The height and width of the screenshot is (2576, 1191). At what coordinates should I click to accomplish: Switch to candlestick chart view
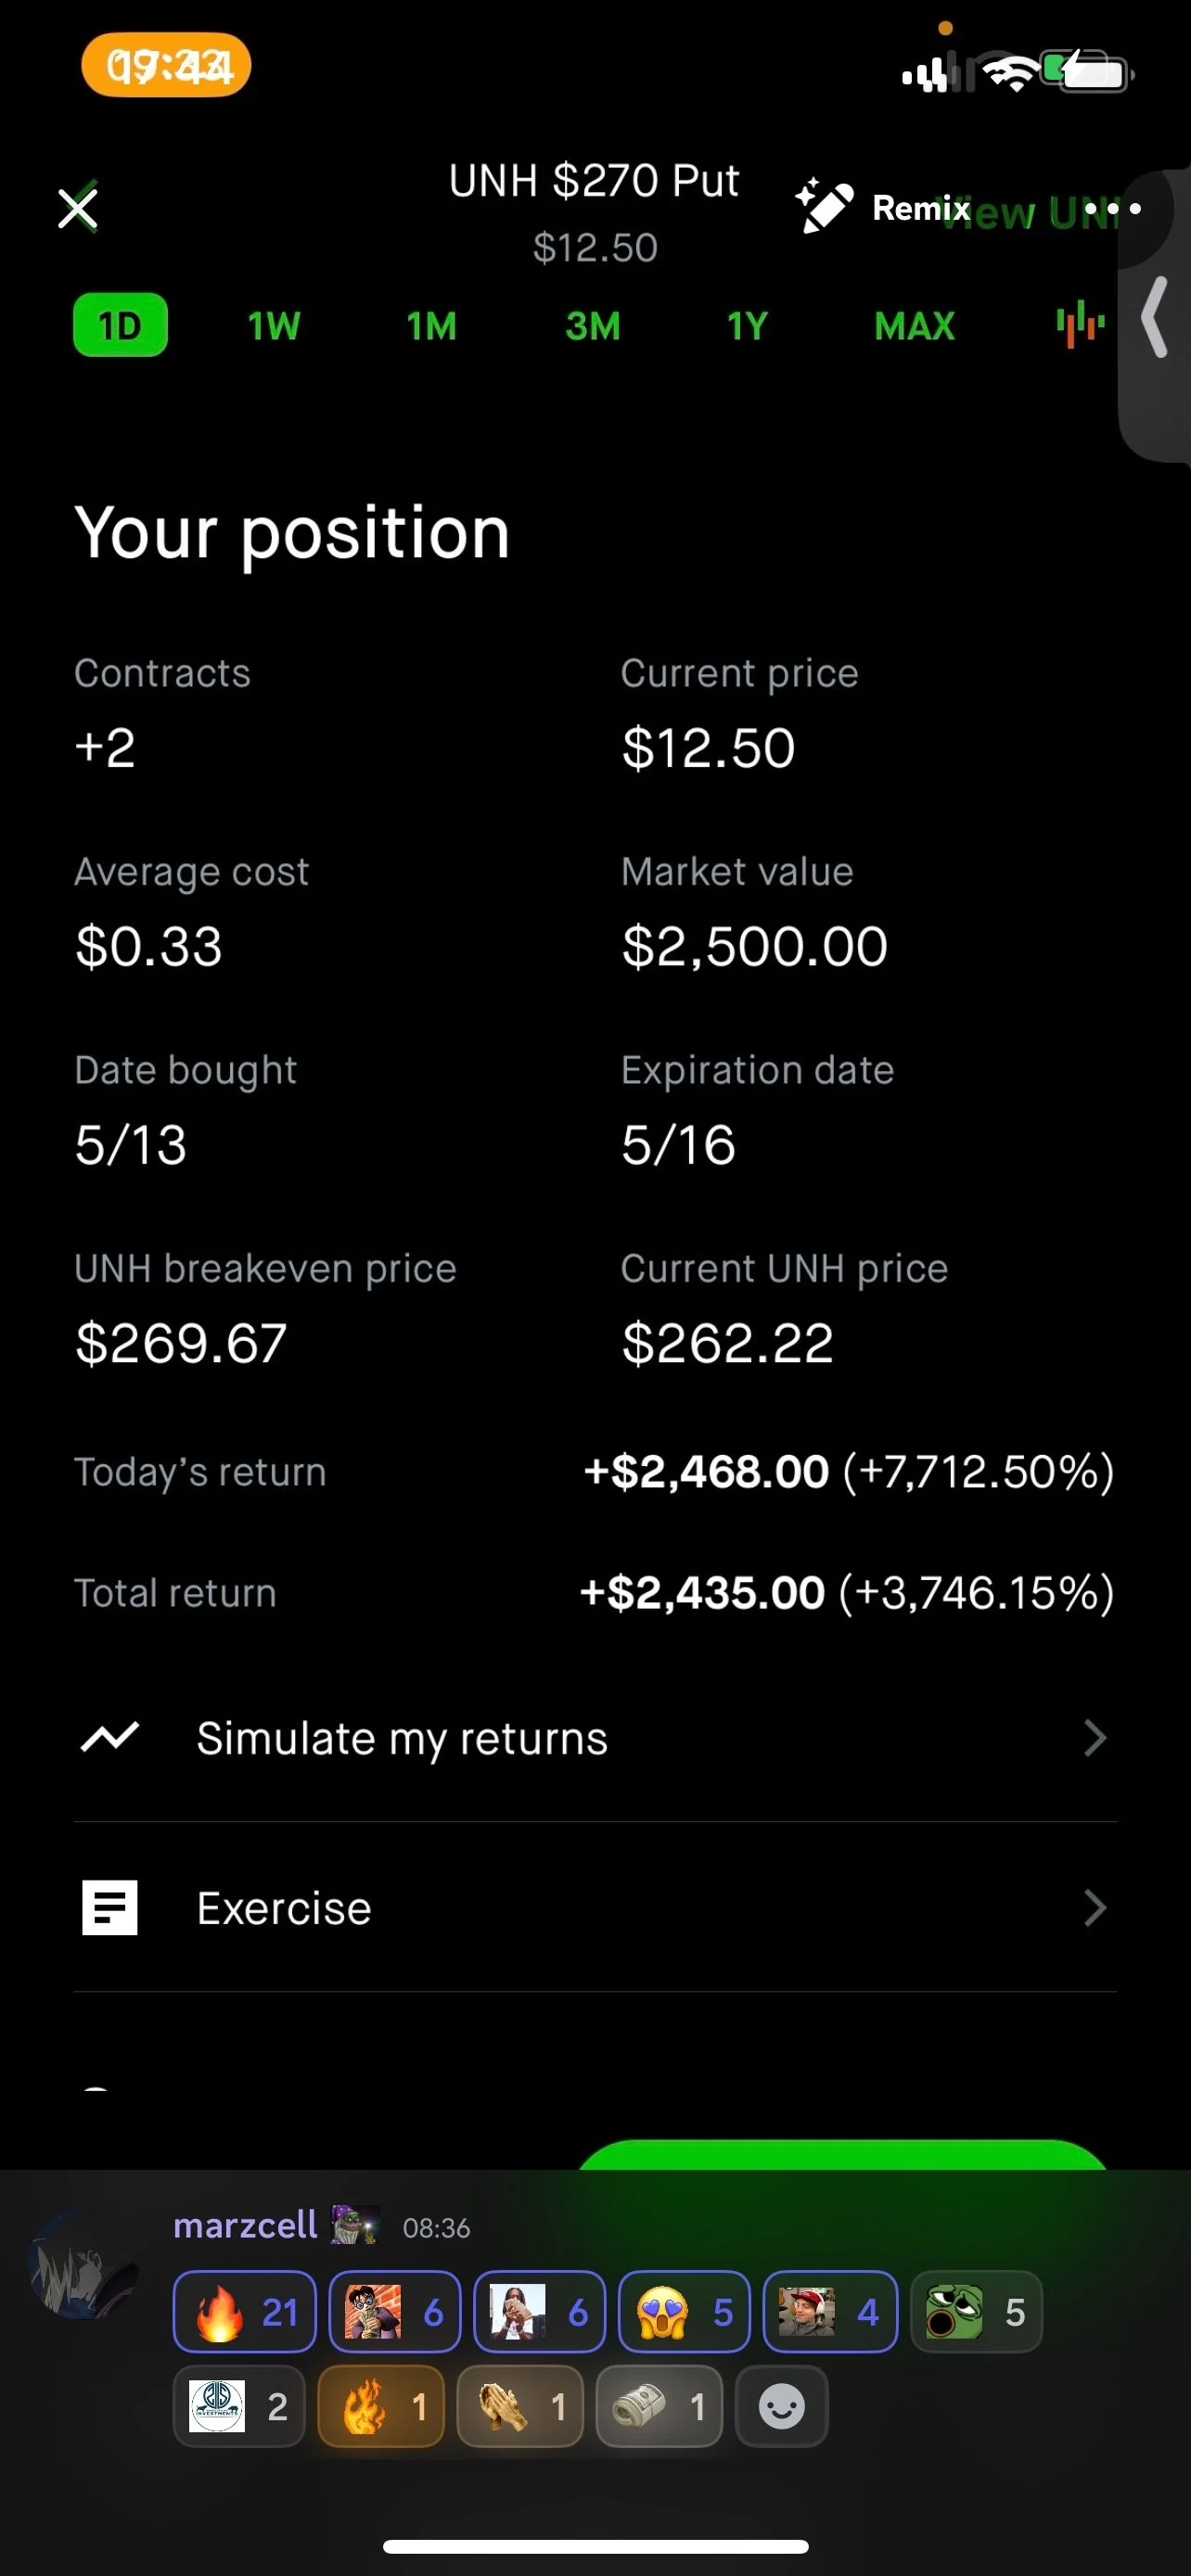[x=1080, y=326]
